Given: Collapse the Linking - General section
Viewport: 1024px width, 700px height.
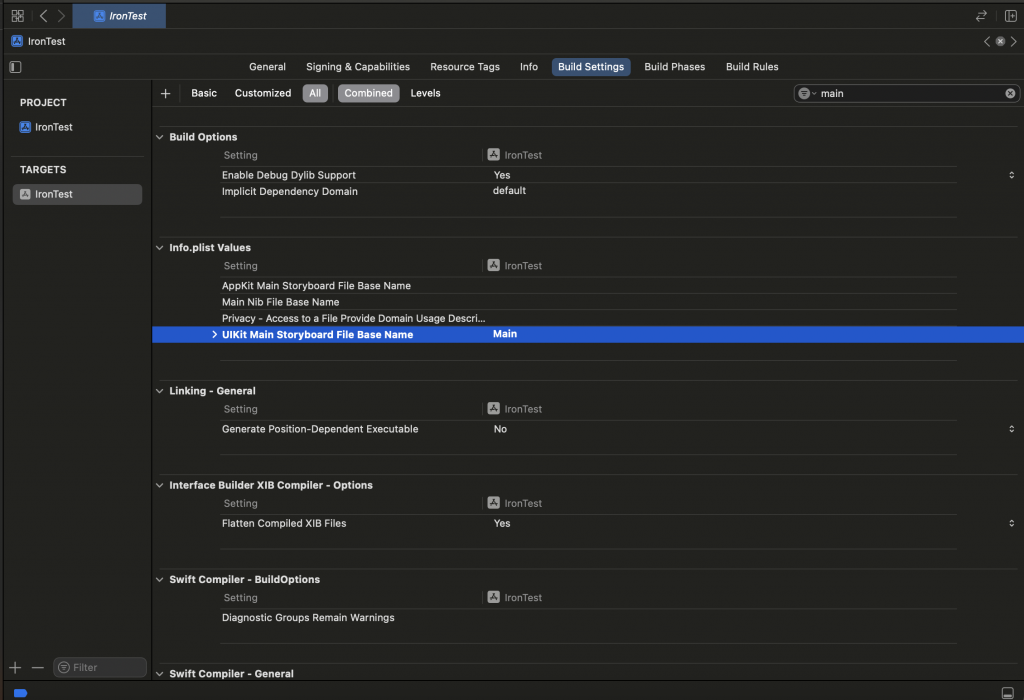Looking at the screenshot, I should pyautogui.click(x=159, y=390).
